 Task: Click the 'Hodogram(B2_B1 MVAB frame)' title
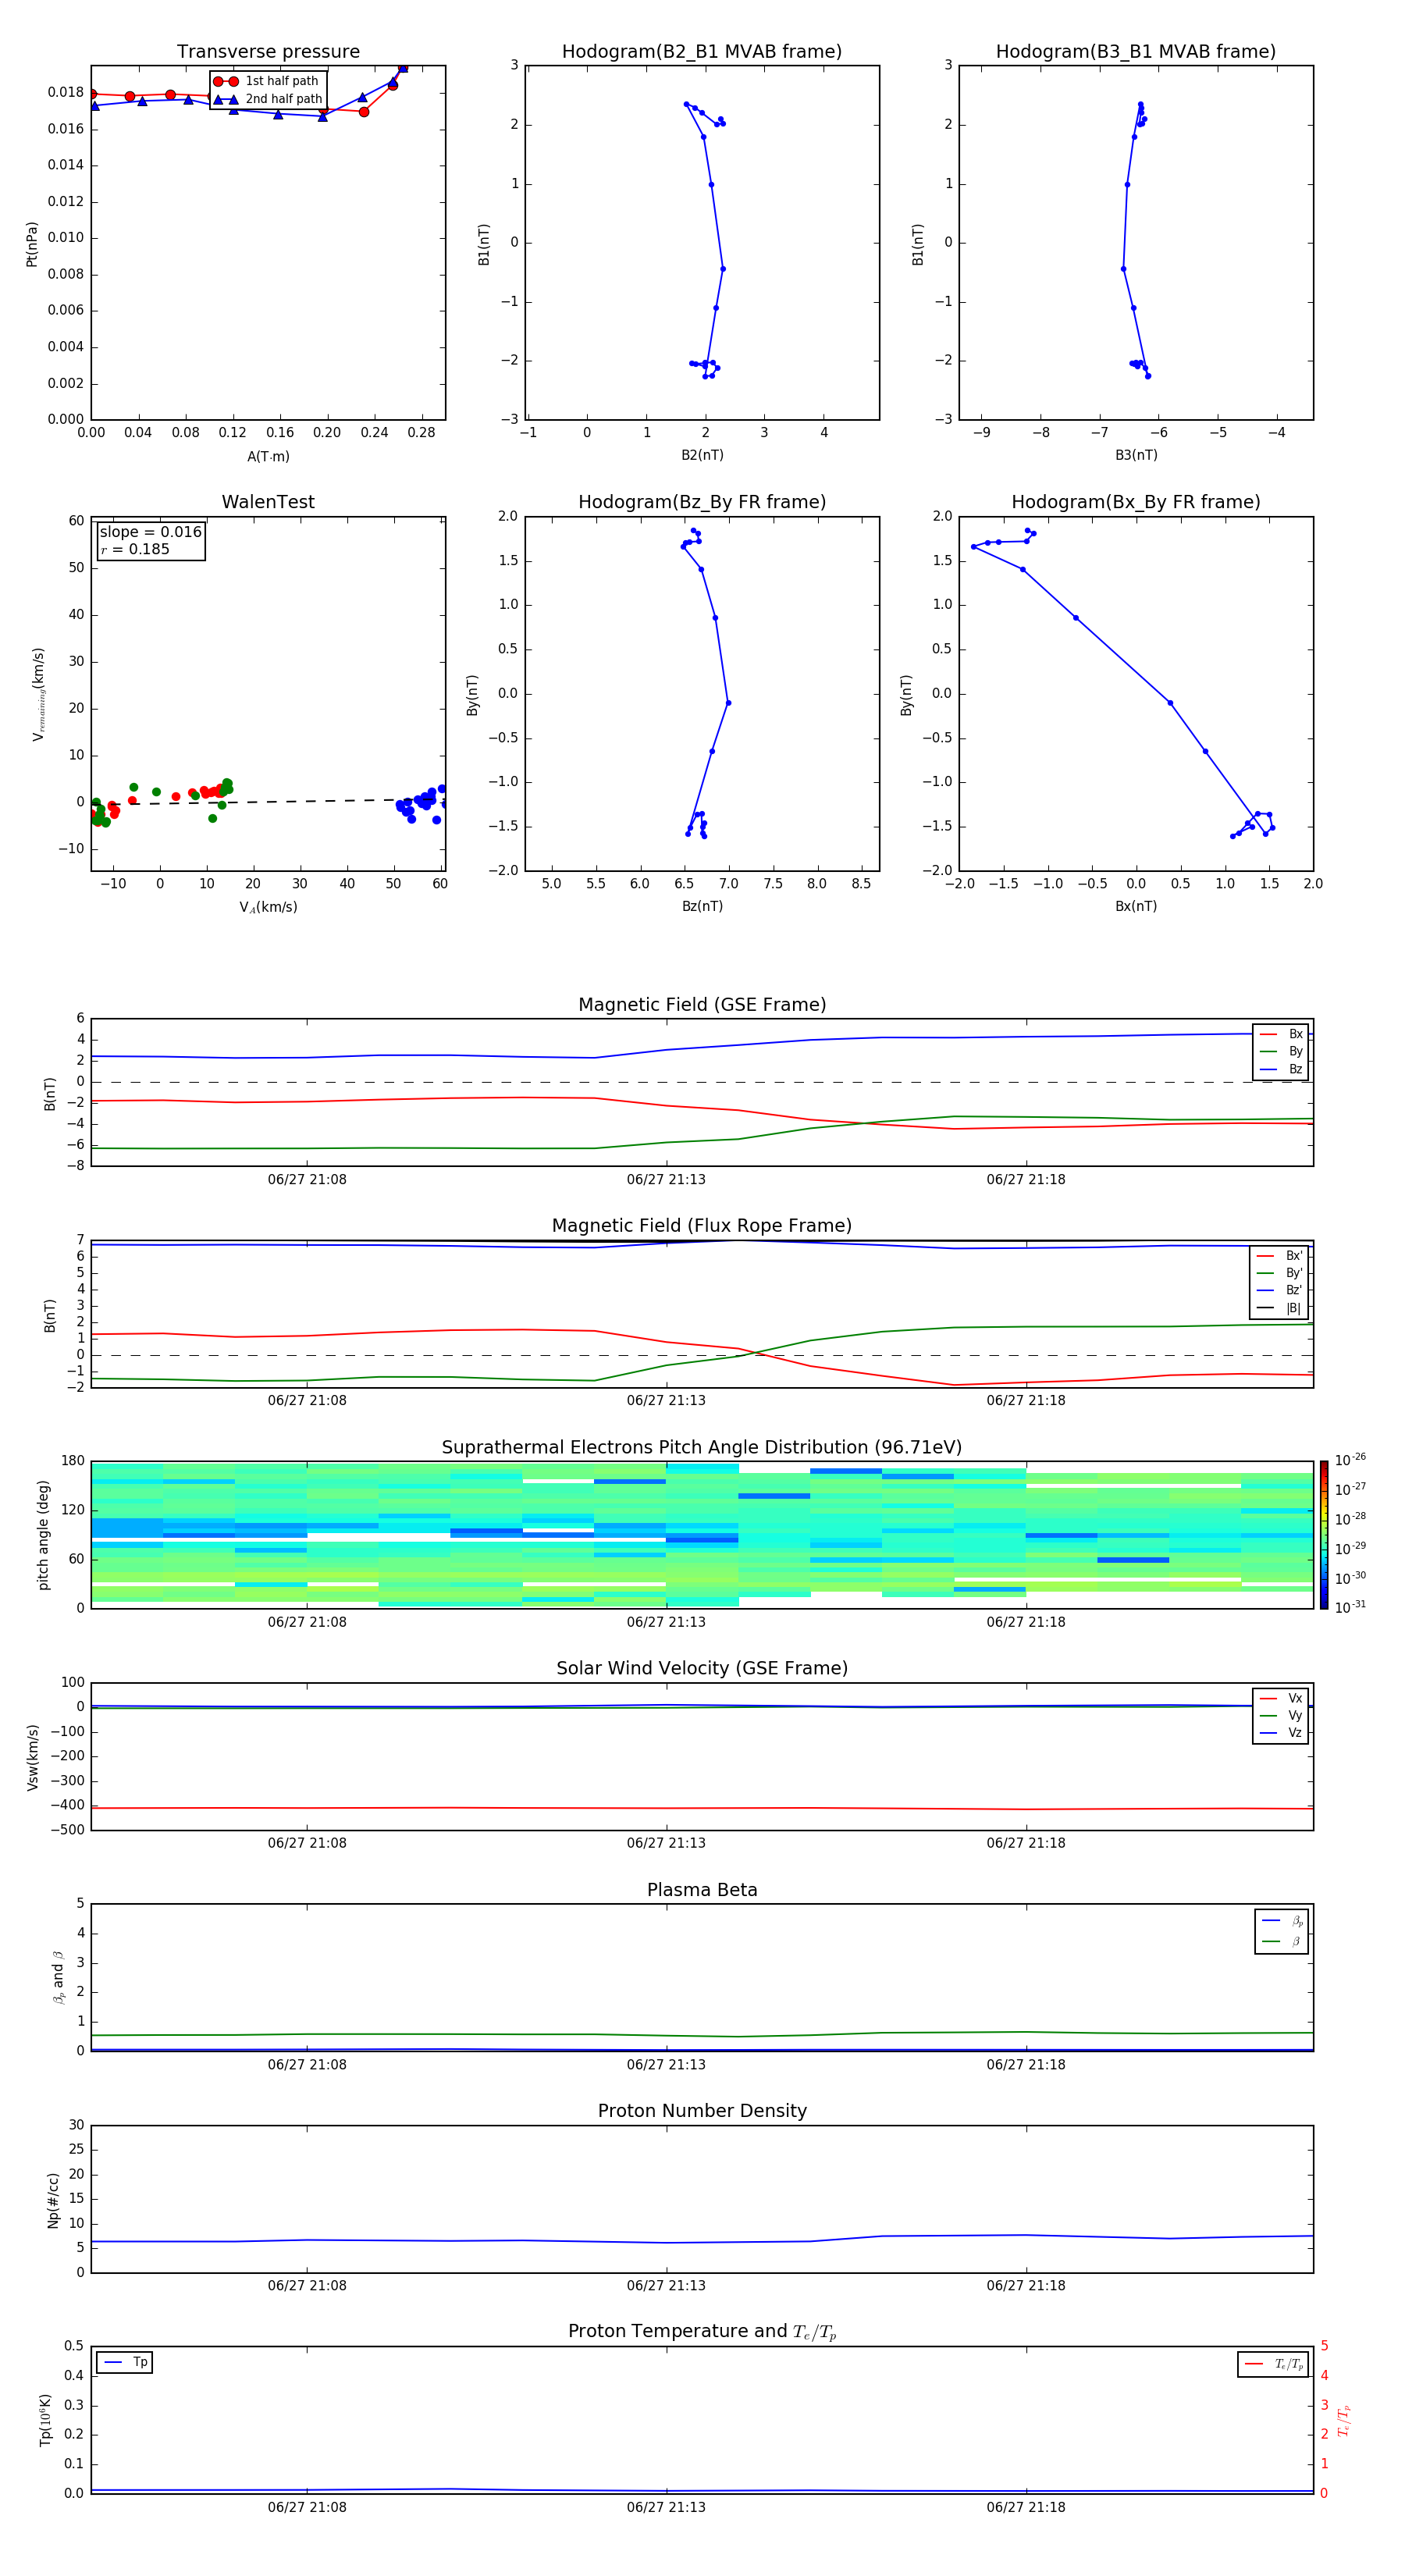pos(702,52)
